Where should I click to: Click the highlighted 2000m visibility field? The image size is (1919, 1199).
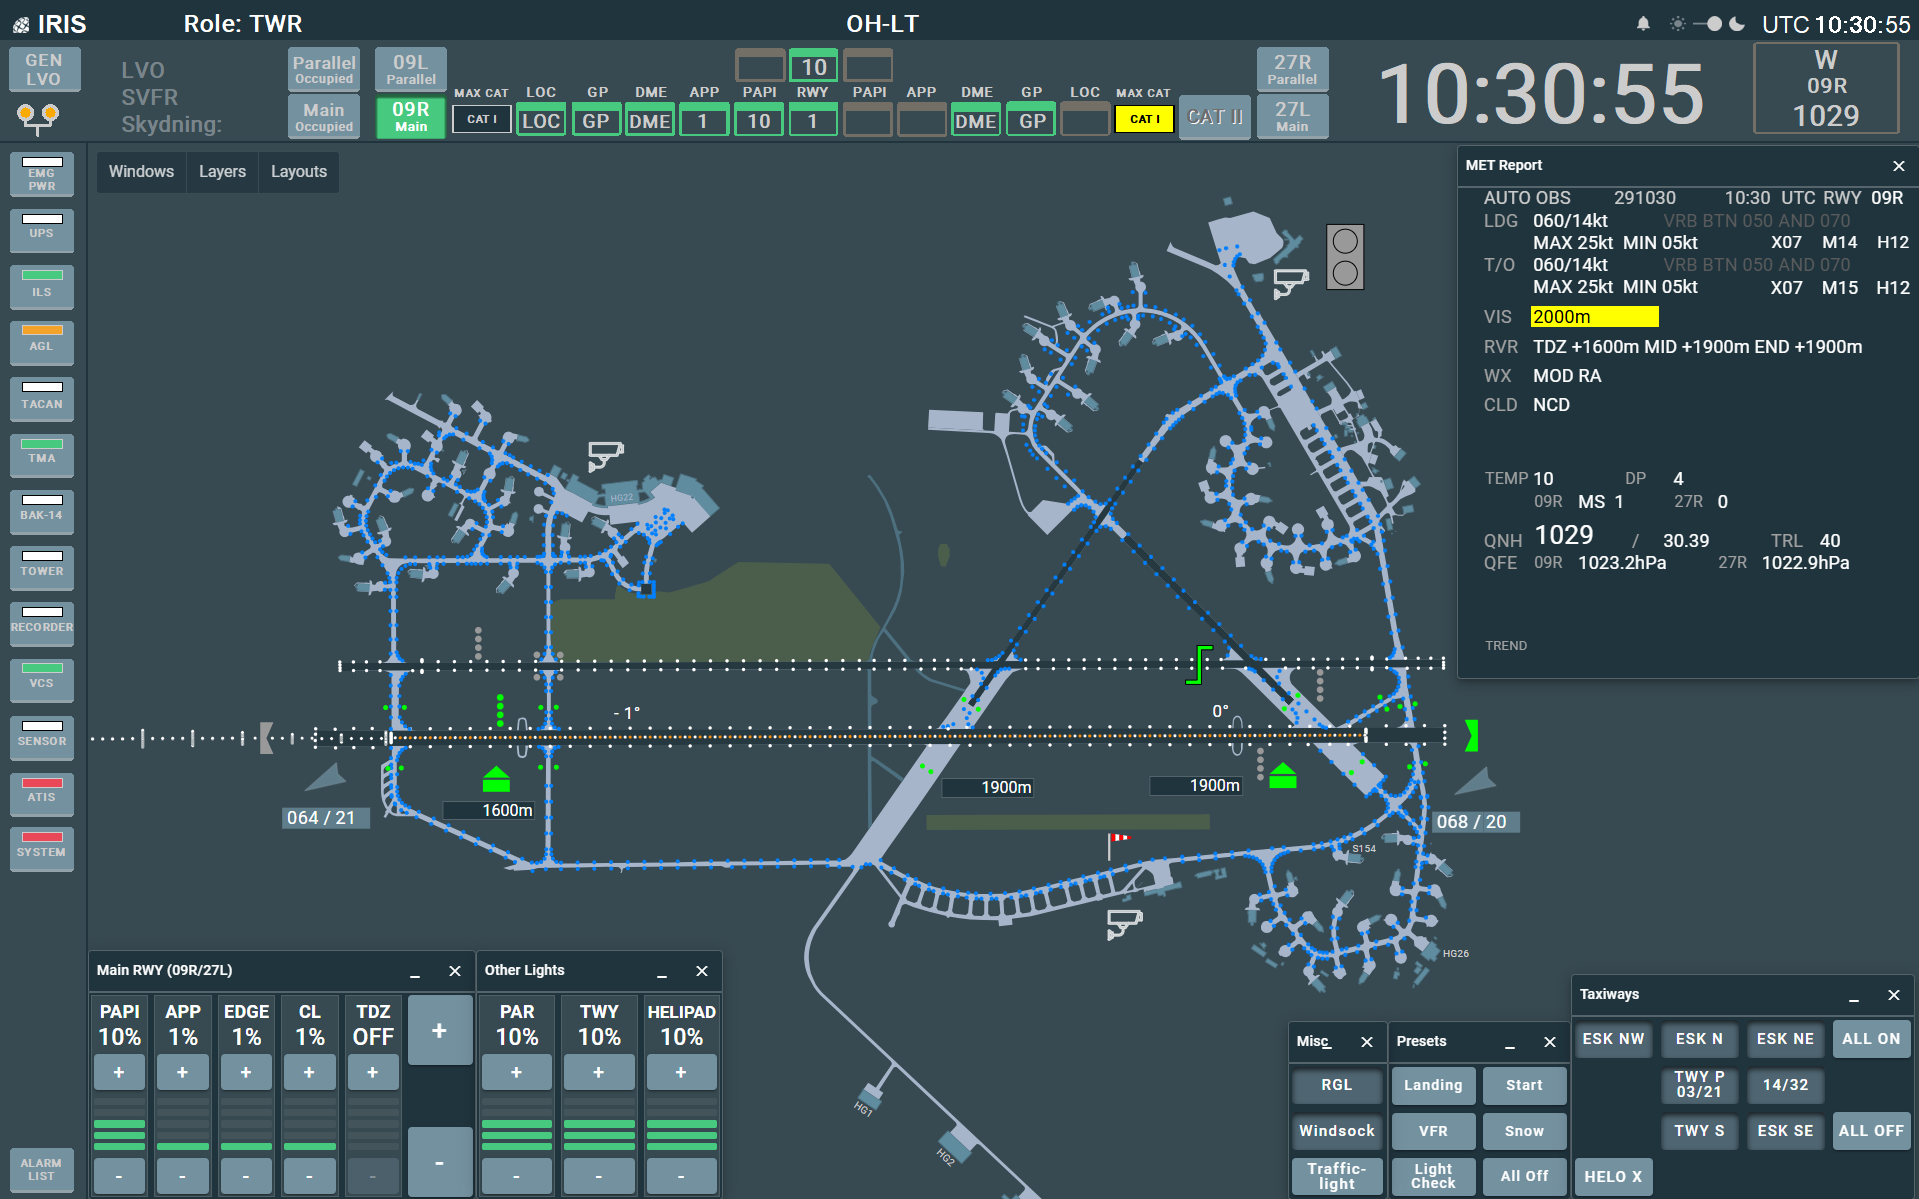pyautogui.click(x=1594, y=317)
